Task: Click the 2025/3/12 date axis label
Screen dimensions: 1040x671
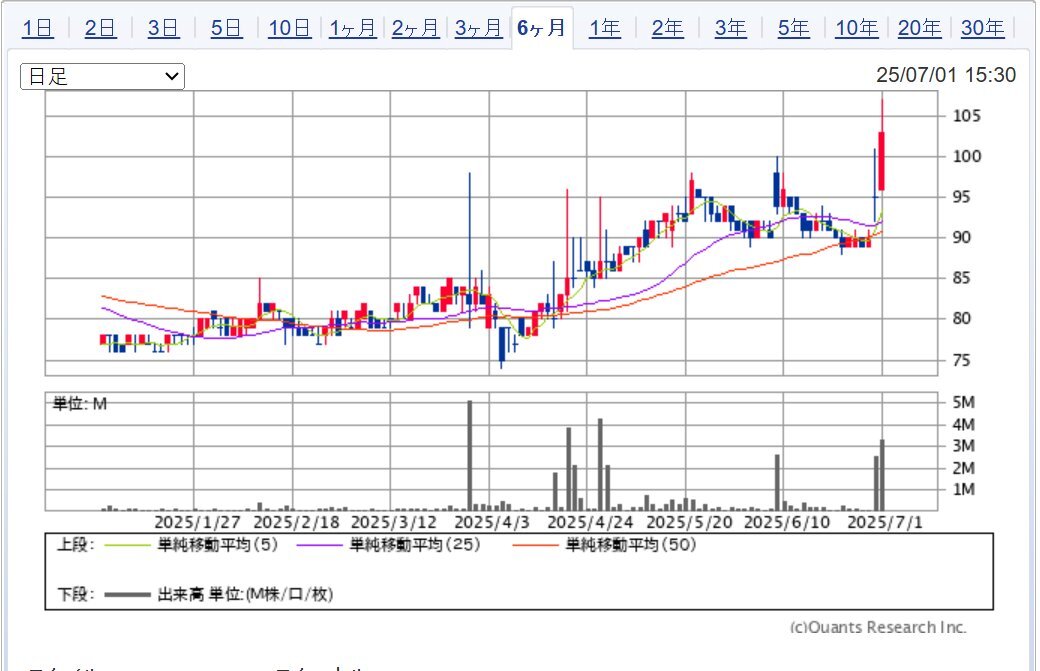Action: pyautogui.click(x=394, y=522)
